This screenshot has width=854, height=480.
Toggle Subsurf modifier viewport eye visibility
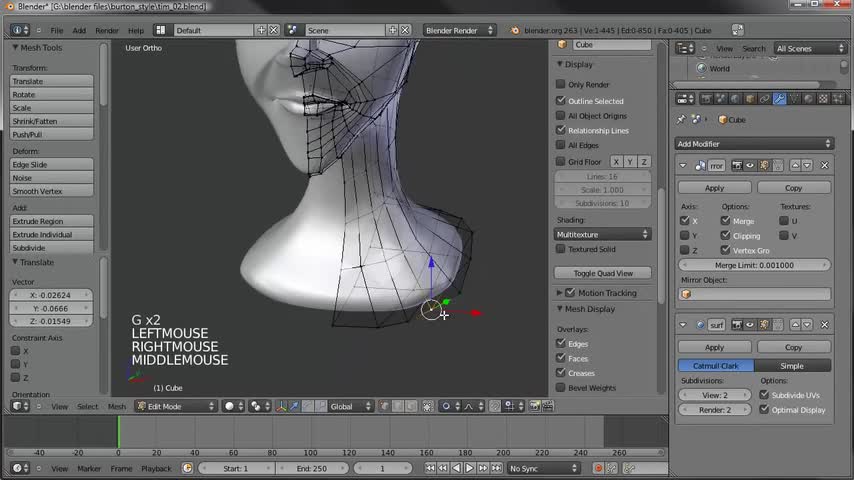(x=750, y=325)
